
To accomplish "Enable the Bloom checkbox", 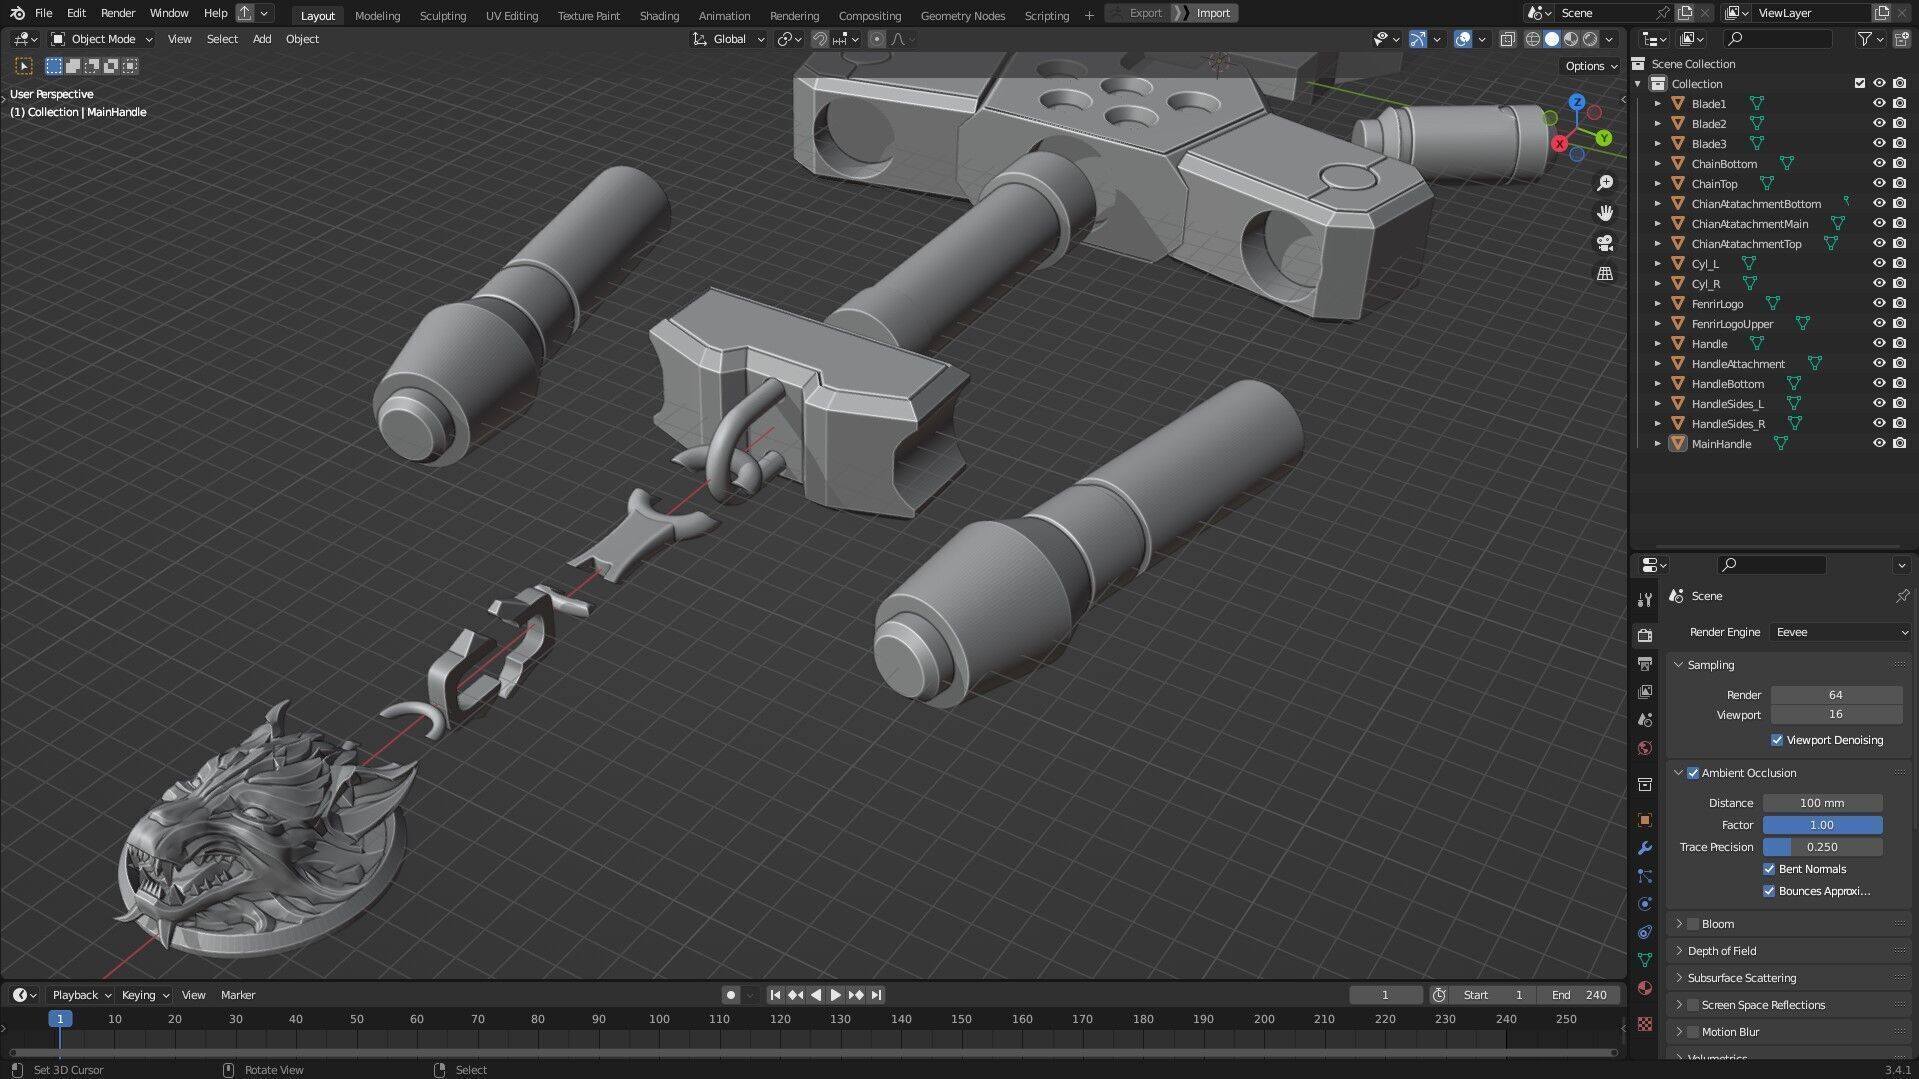I will [x=1693, y=924].
